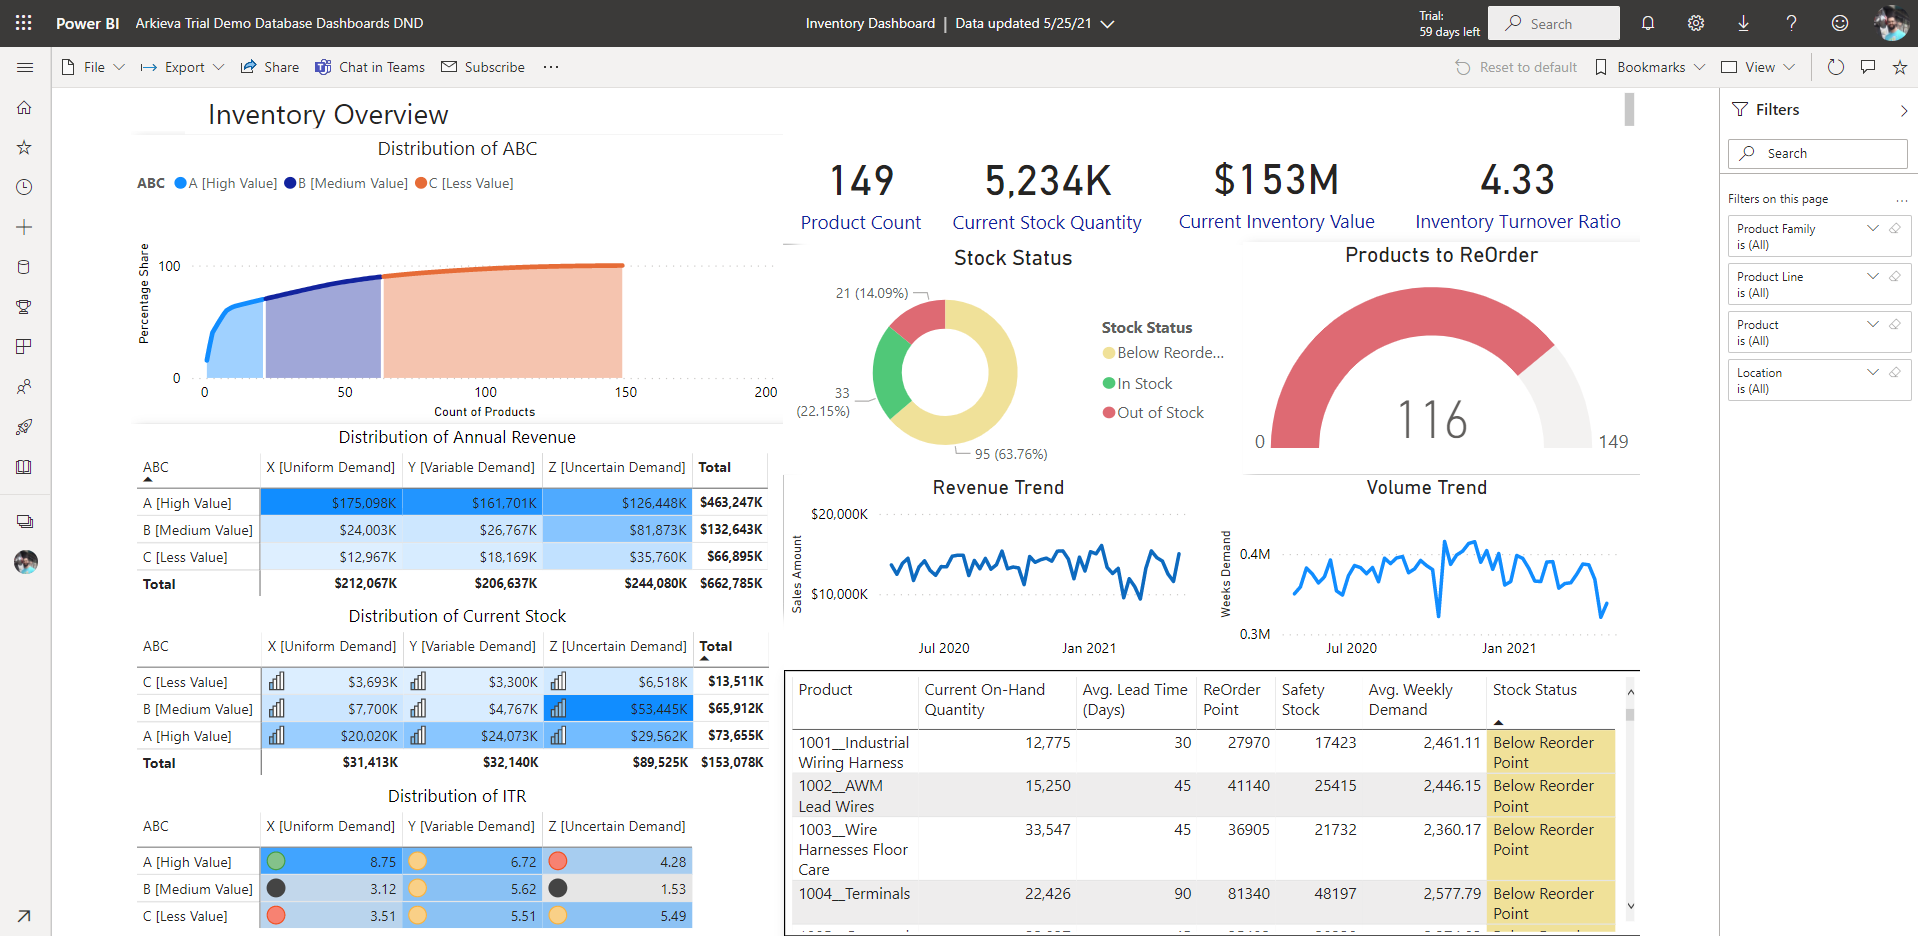Expand the Location filter card
Screen dimensions: 1918x936
pyautogui.click(x=1872, y=372)
